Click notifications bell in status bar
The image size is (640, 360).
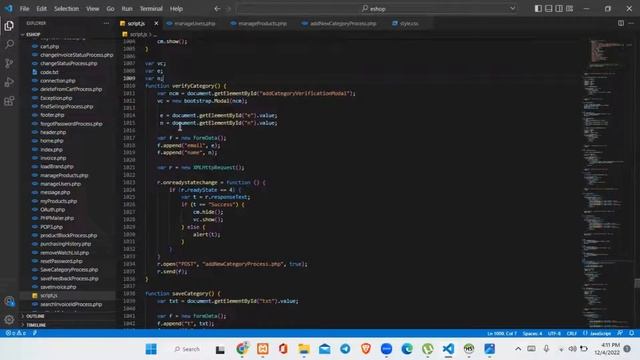[631, 333]
